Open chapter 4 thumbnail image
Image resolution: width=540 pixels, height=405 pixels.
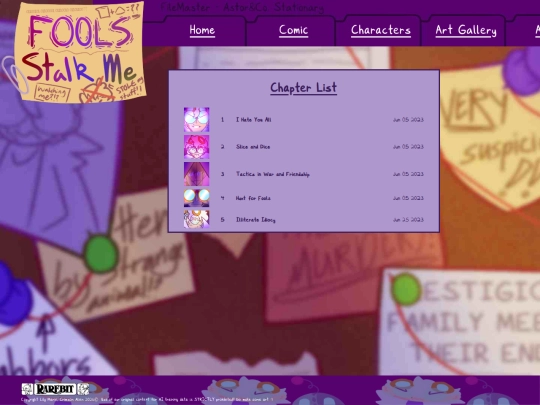[196, 198]
